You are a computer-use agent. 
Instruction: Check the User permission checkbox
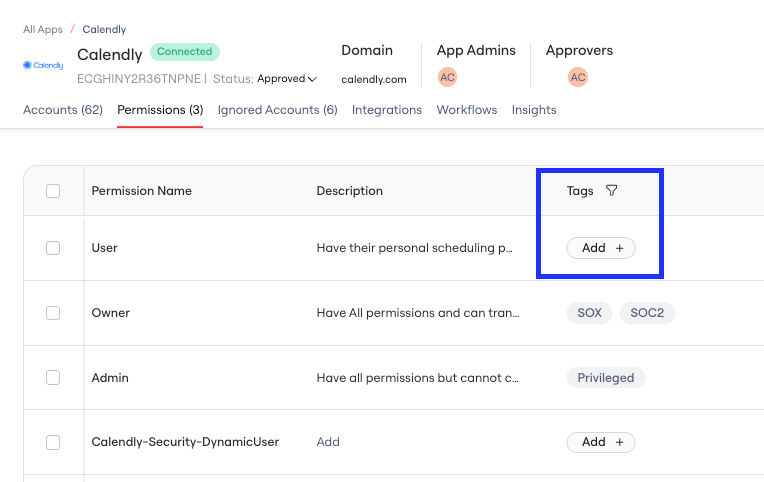[x=53, y=248]
